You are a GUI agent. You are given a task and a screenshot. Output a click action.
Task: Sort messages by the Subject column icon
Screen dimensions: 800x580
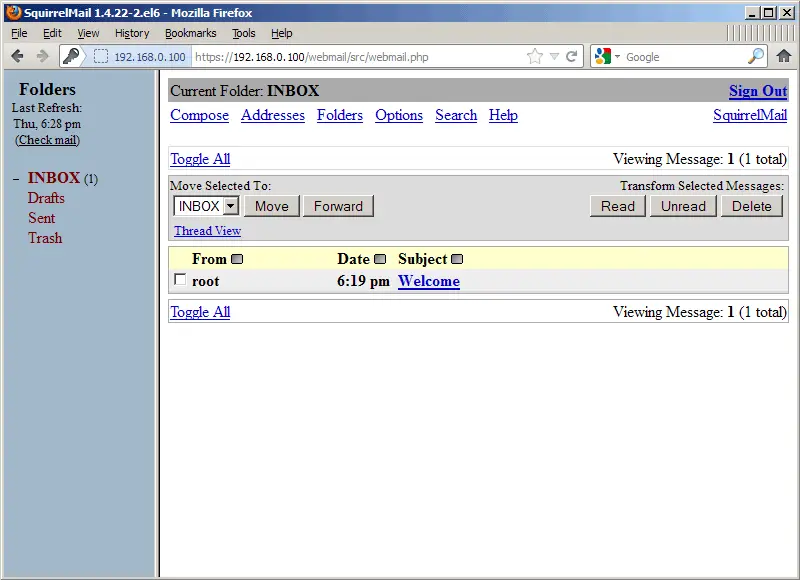point(457,260)
